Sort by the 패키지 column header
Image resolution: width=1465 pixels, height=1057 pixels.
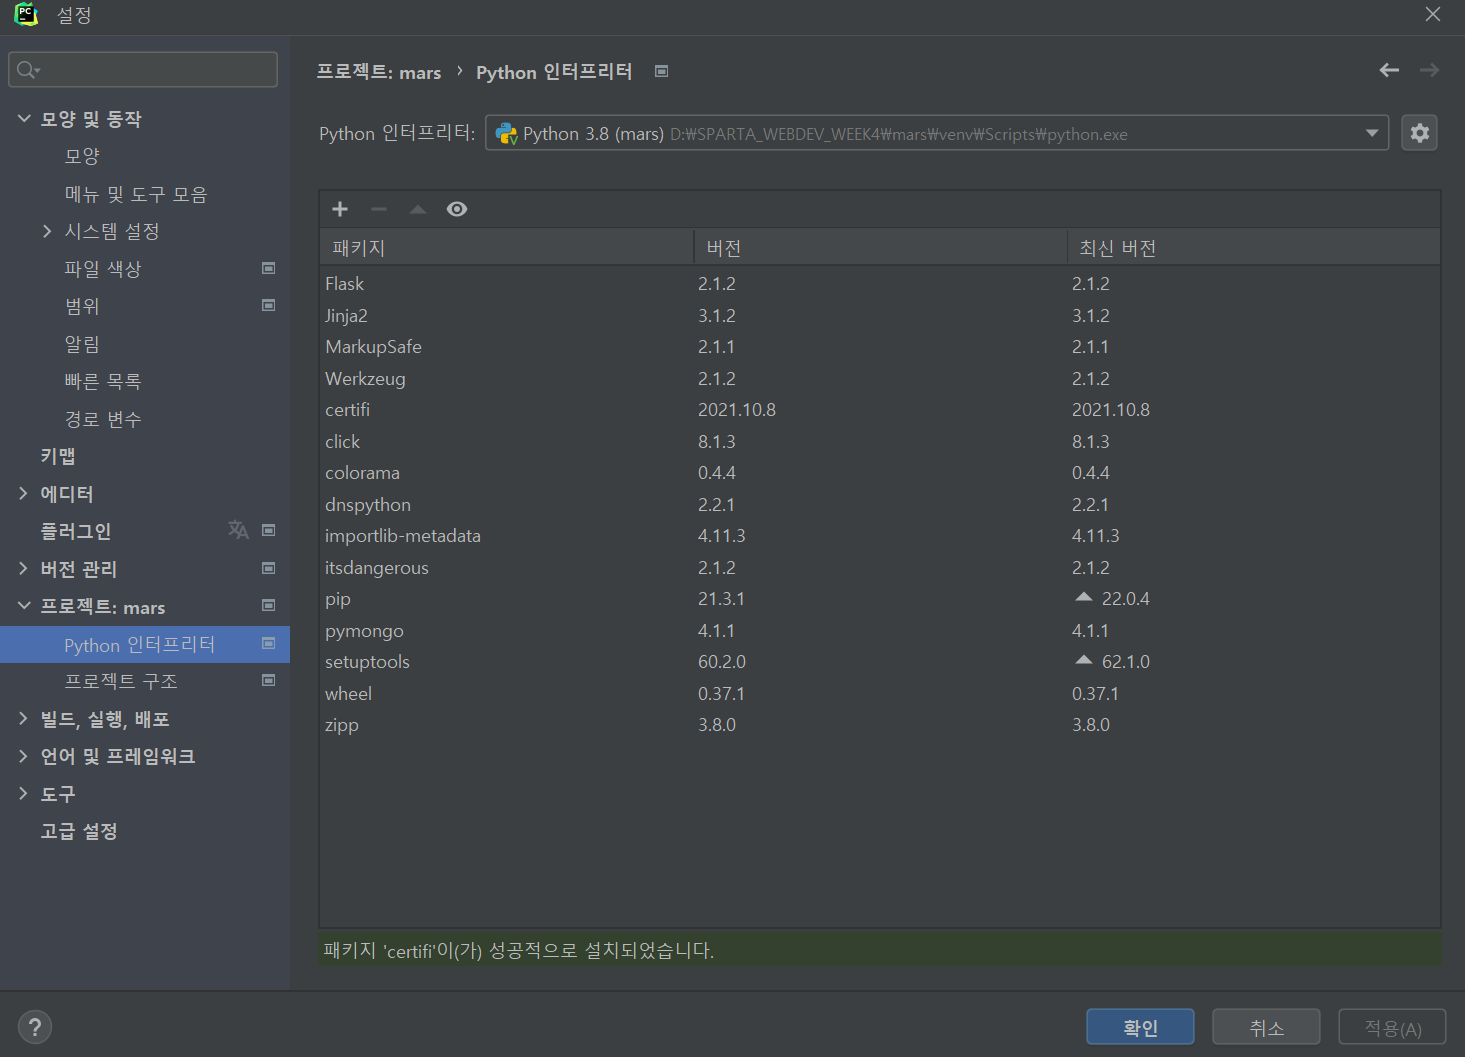click(507, 247)
